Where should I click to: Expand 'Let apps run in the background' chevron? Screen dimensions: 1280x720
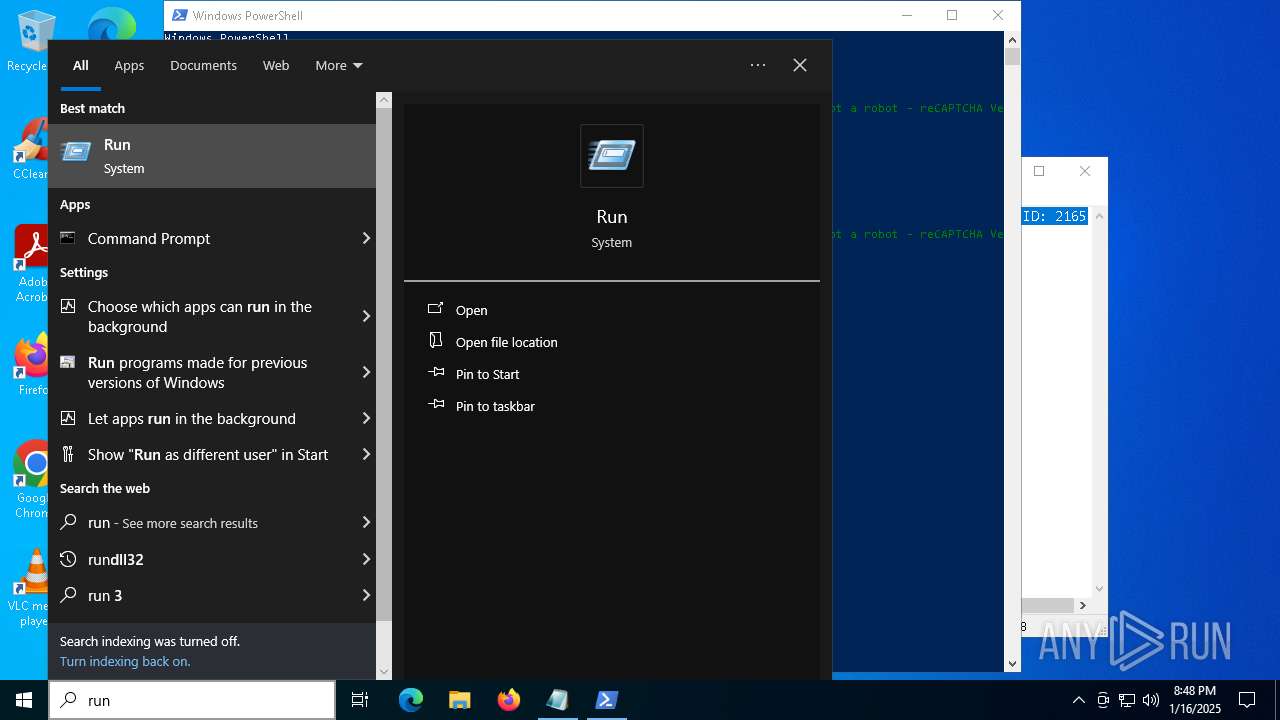coord(366,418)
